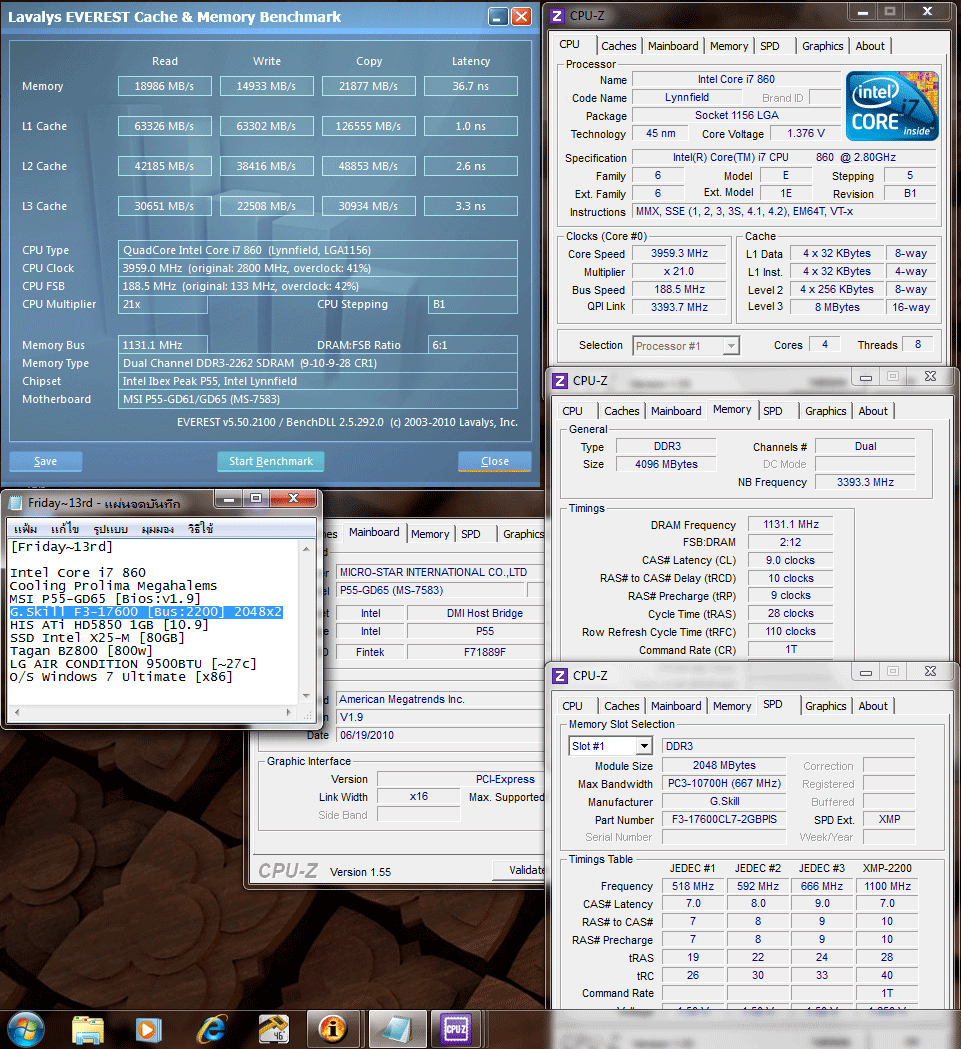Launch Windows Media Player from taskbar

click(x=148, y=1030)
